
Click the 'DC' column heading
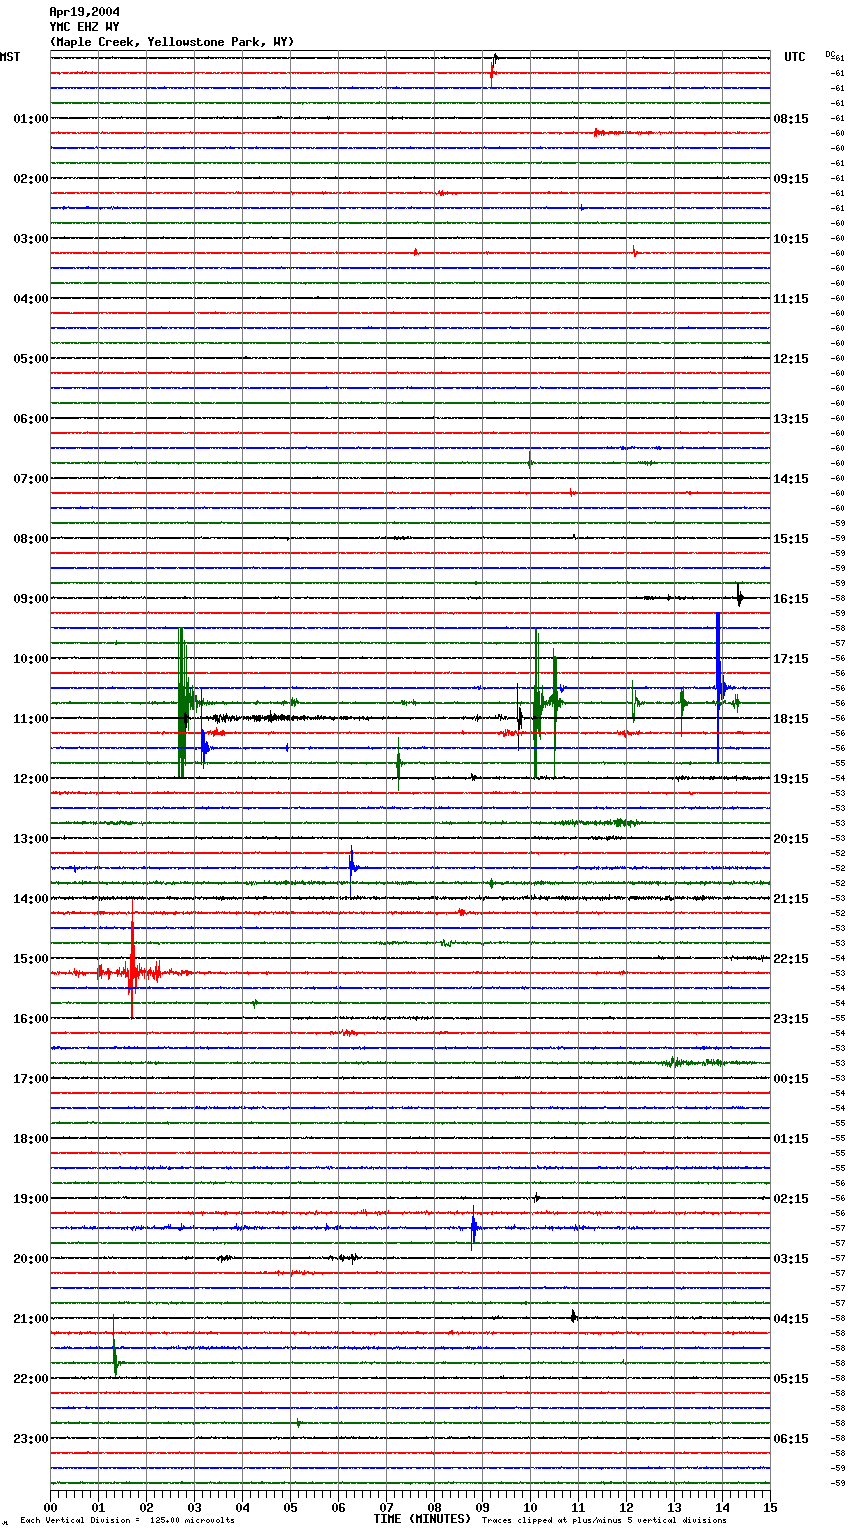(x=830, y=54)
